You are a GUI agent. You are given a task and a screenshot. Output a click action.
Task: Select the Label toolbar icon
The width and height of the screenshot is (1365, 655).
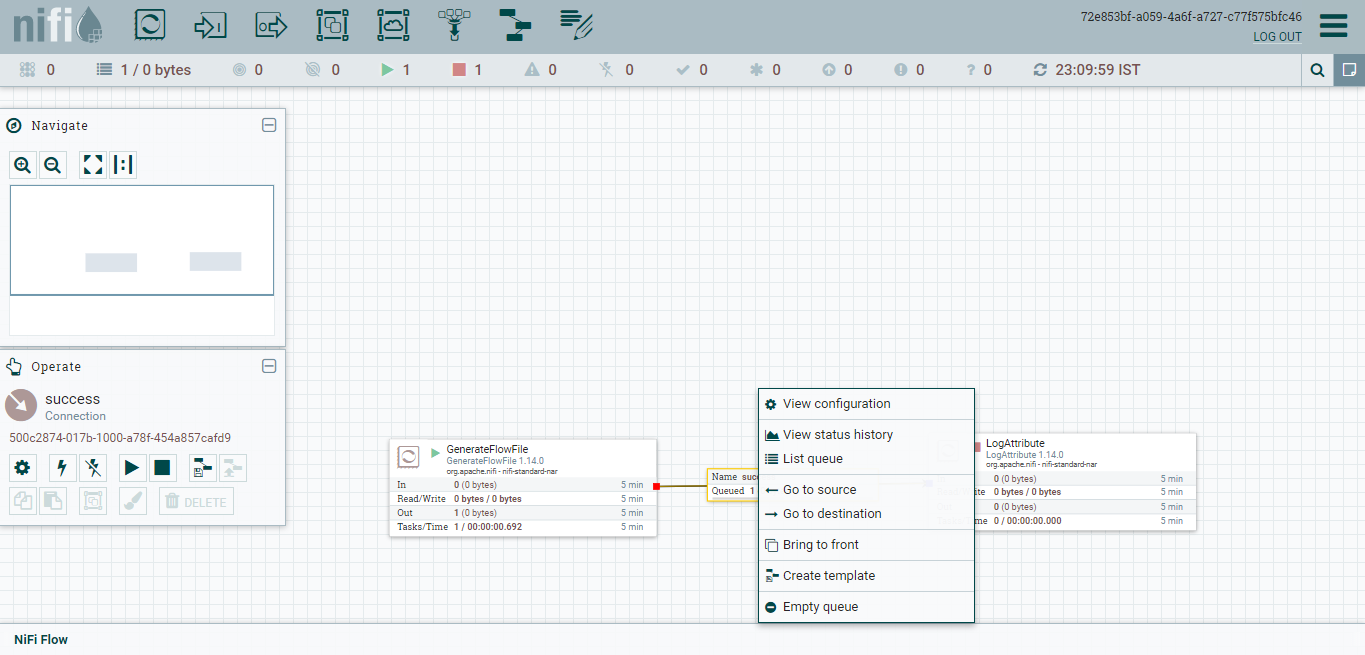576,25
